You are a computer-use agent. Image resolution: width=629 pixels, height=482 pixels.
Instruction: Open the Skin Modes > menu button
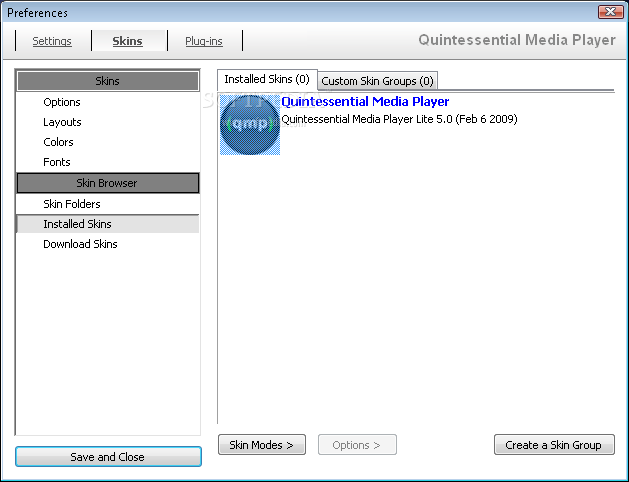(262, 445)
